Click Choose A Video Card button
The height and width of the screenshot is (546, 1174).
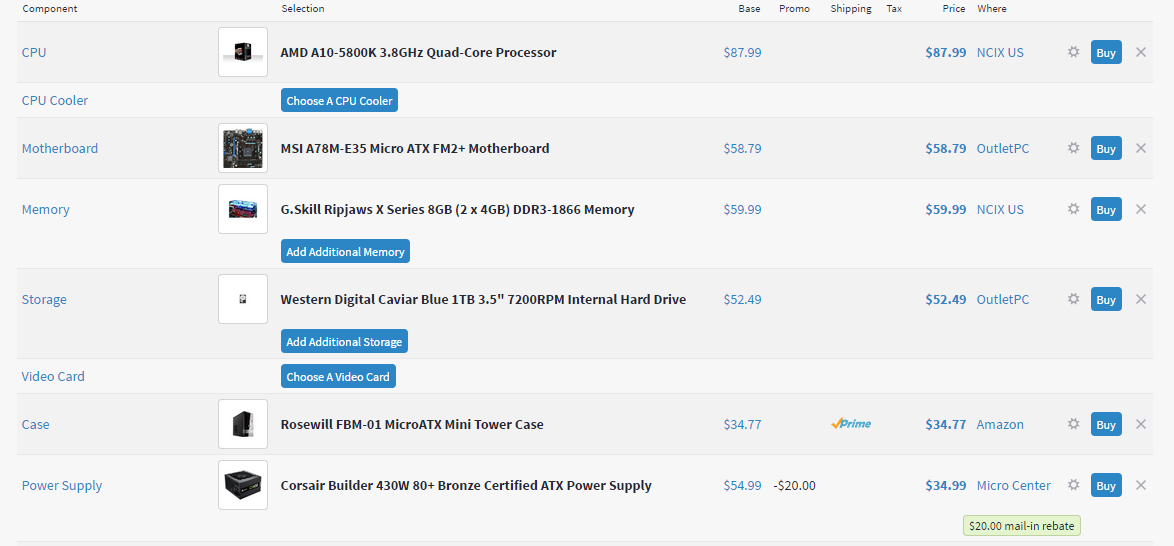[338, 376]
